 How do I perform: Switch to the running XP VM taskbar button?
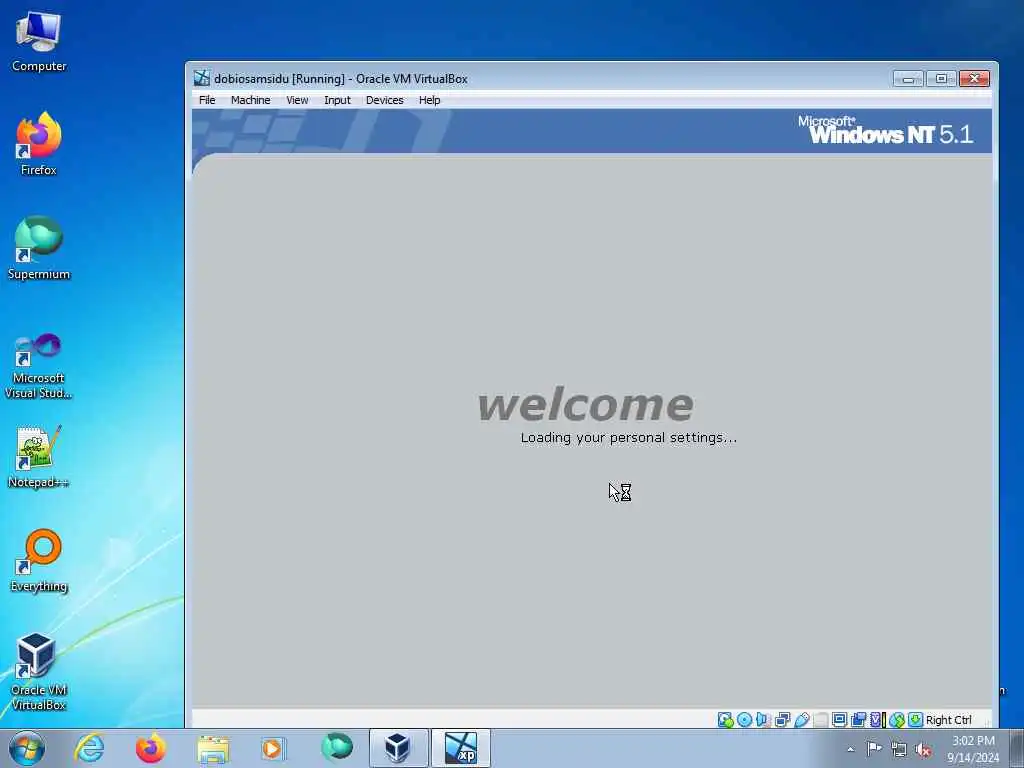[x=460, y=748]
